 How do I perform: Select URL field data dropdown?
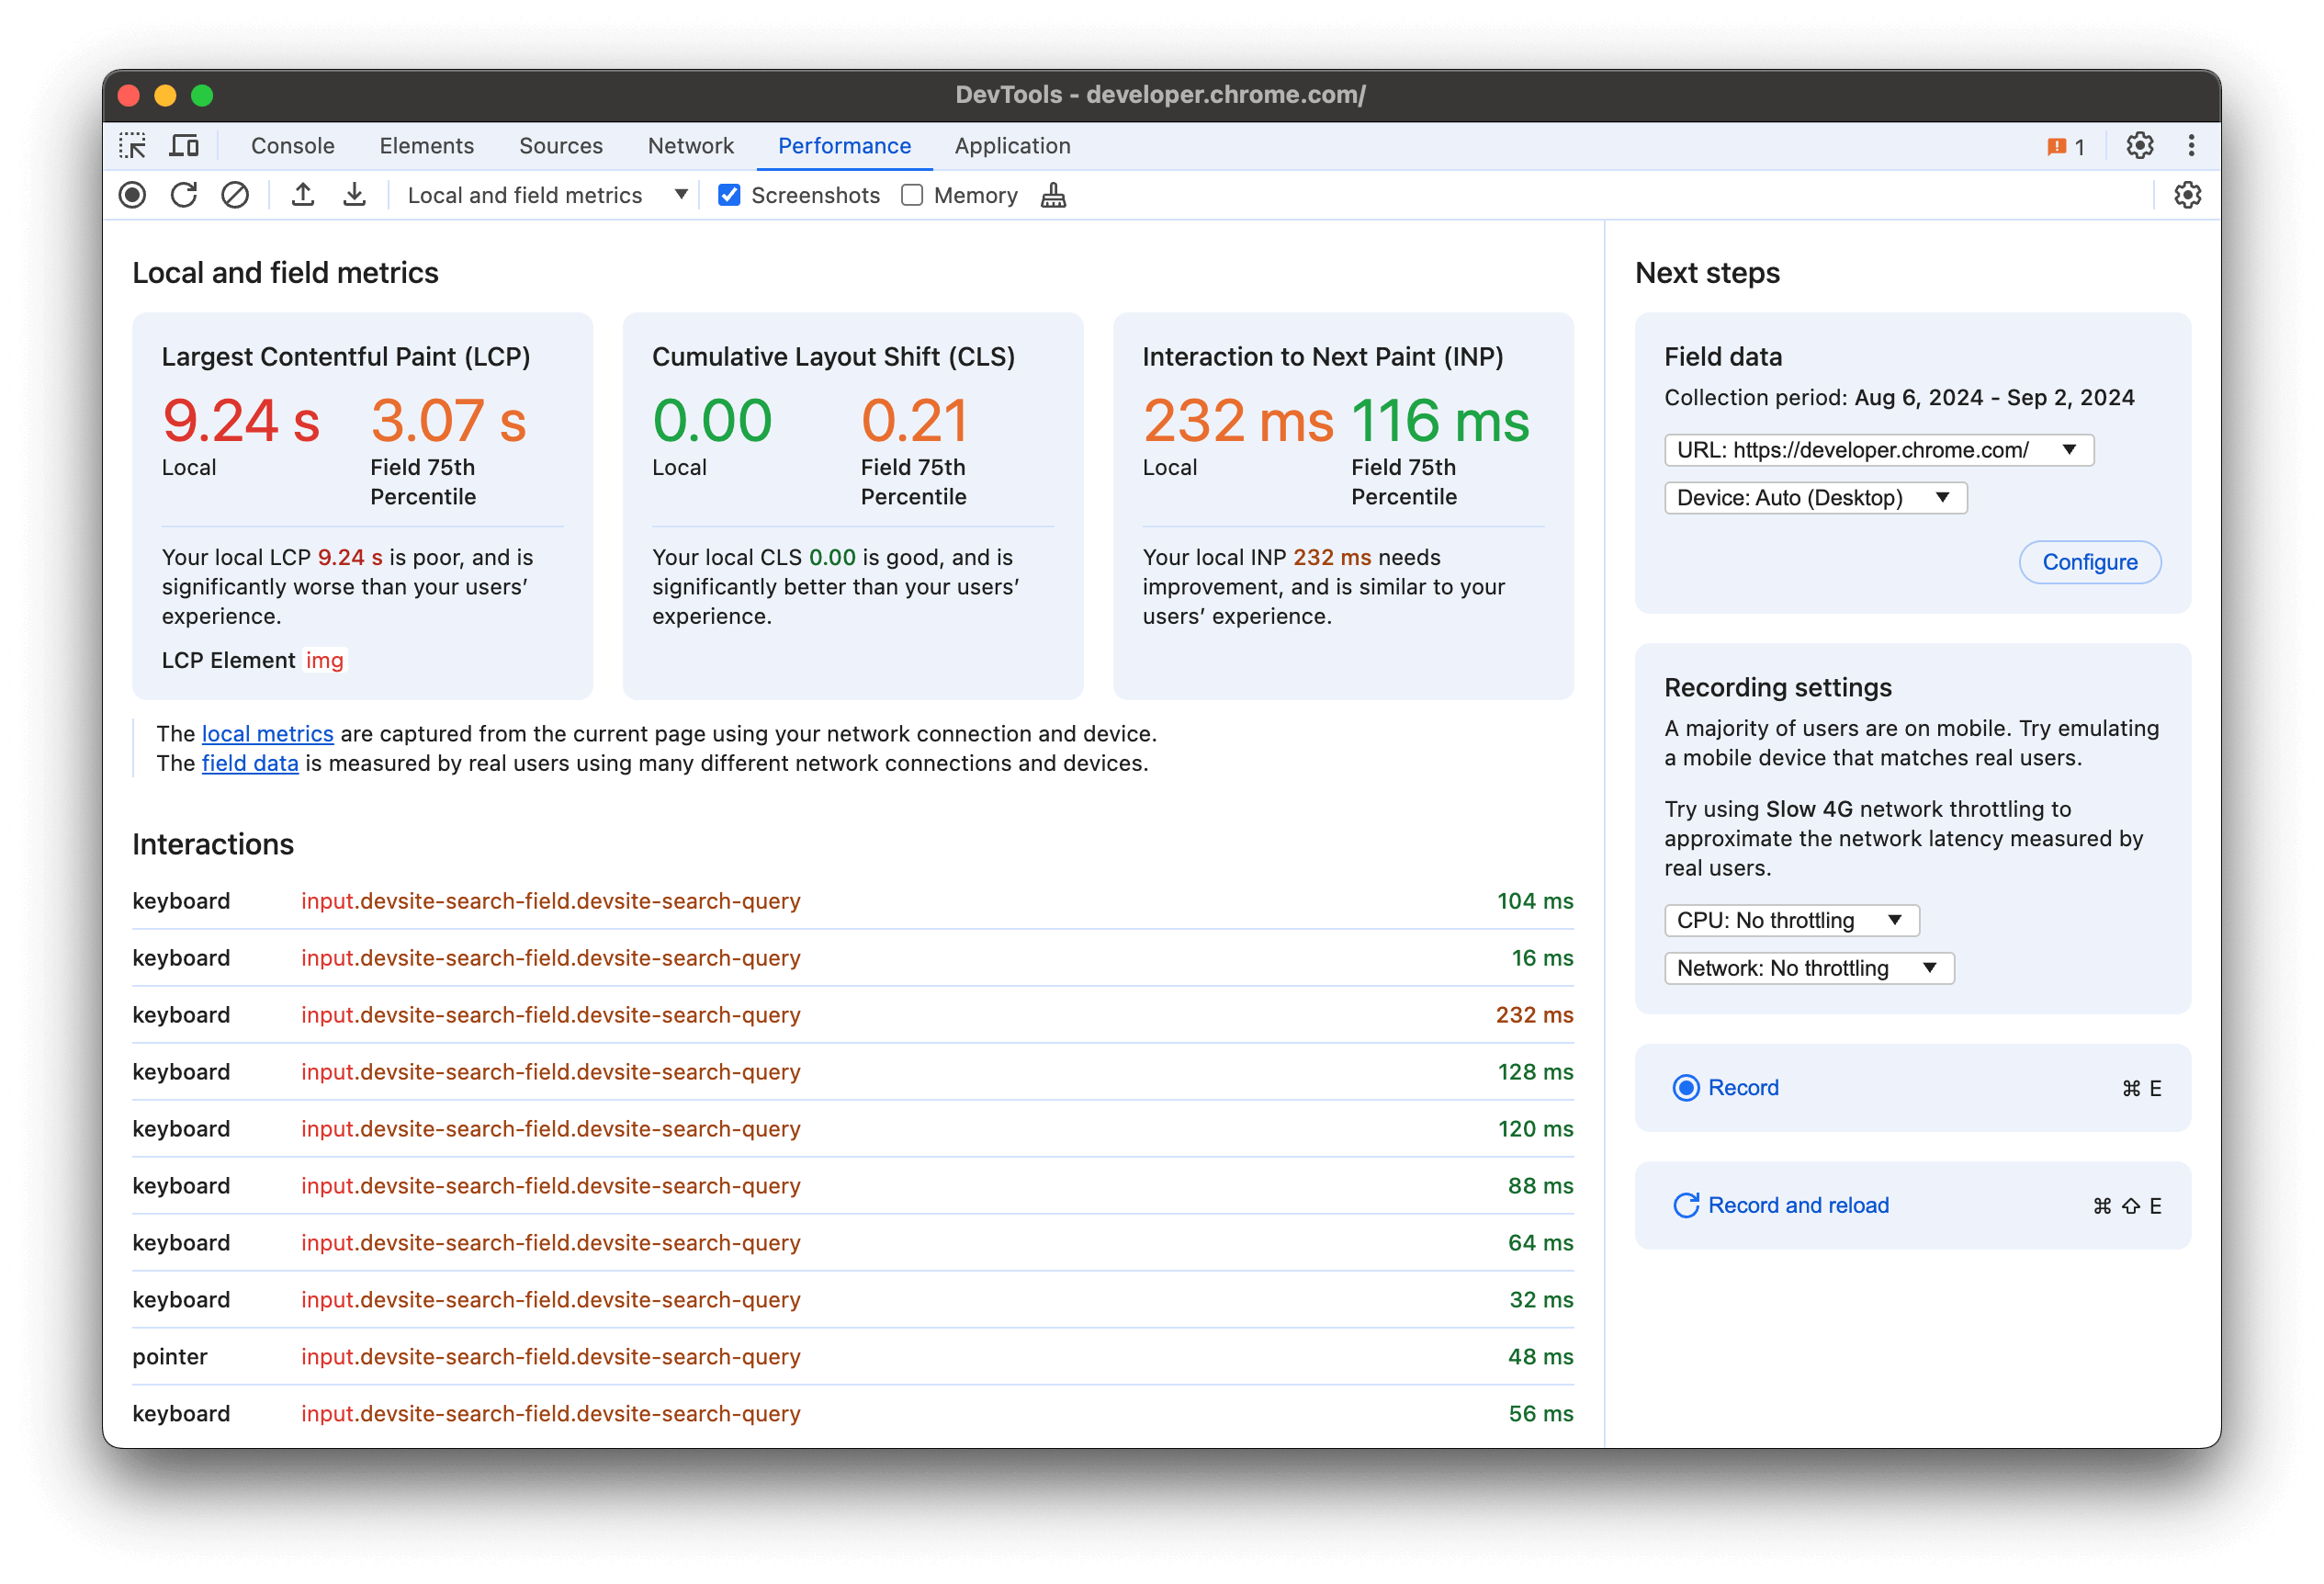click(1876, 448)
